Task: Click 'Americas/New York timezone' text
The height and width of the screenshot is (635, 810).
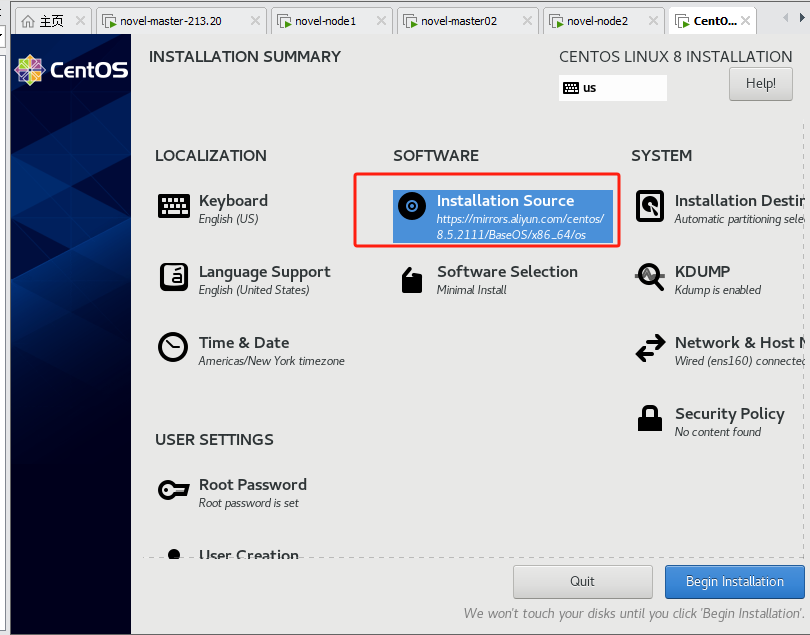Action: click(271, 361)
